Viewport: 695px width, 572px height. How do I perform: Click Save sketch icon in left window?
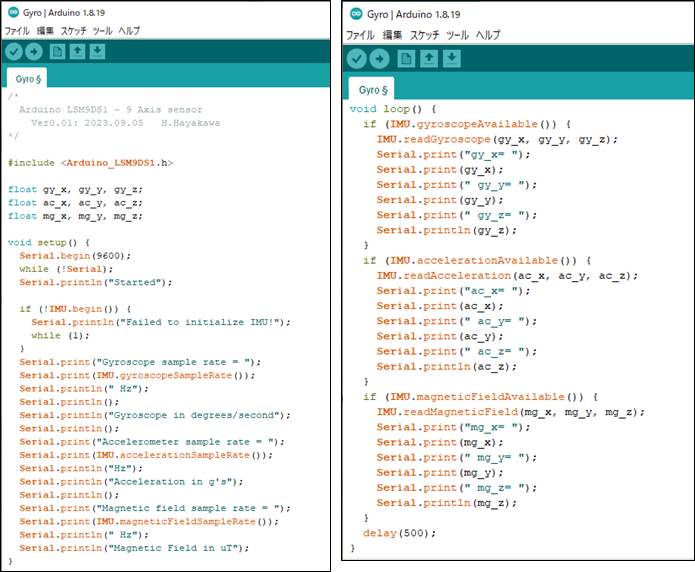click(99, 52)
